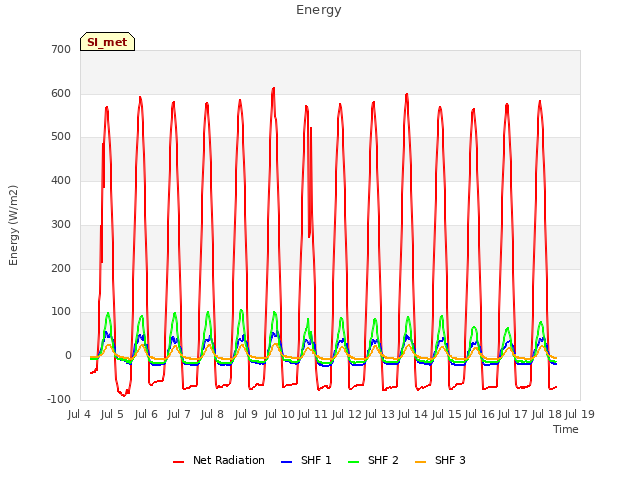Click the 700 y-axis tick label
This screenshot has width=640, height=480.
click(x=61, y=49)
